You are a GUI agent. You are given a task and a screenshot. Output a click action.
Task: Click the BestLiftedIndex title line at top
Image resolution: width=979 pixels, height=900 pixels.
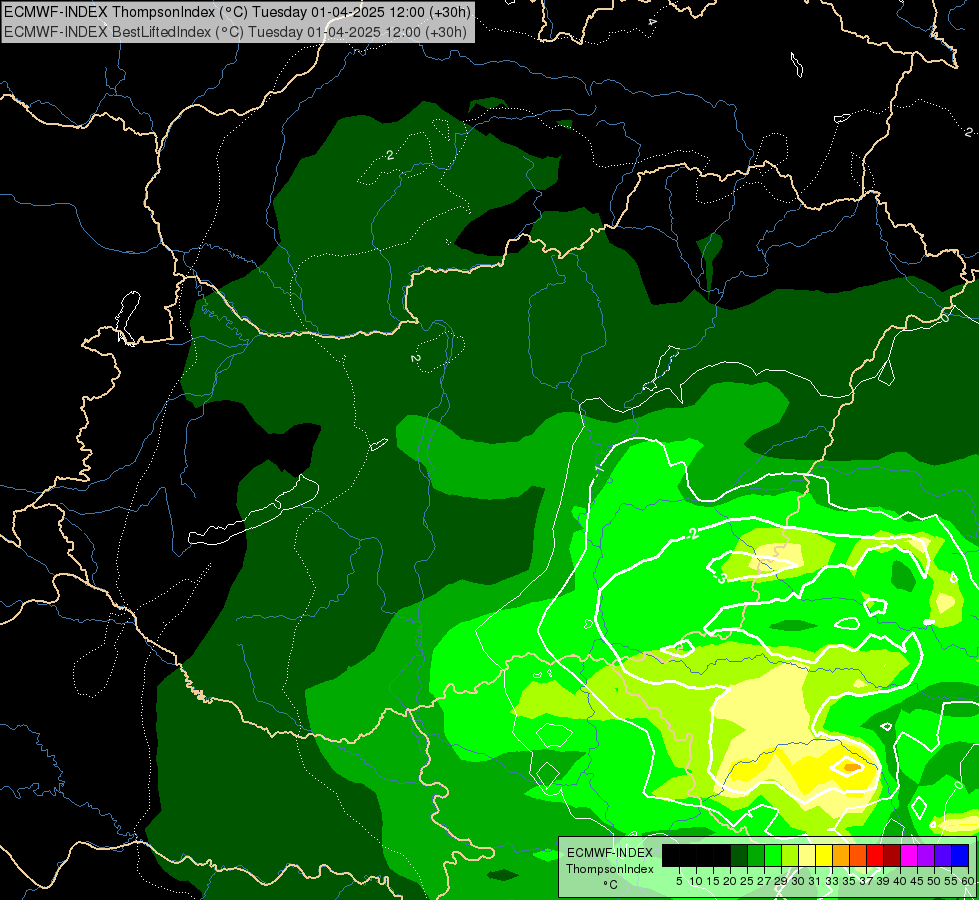[x=235, y=31]
